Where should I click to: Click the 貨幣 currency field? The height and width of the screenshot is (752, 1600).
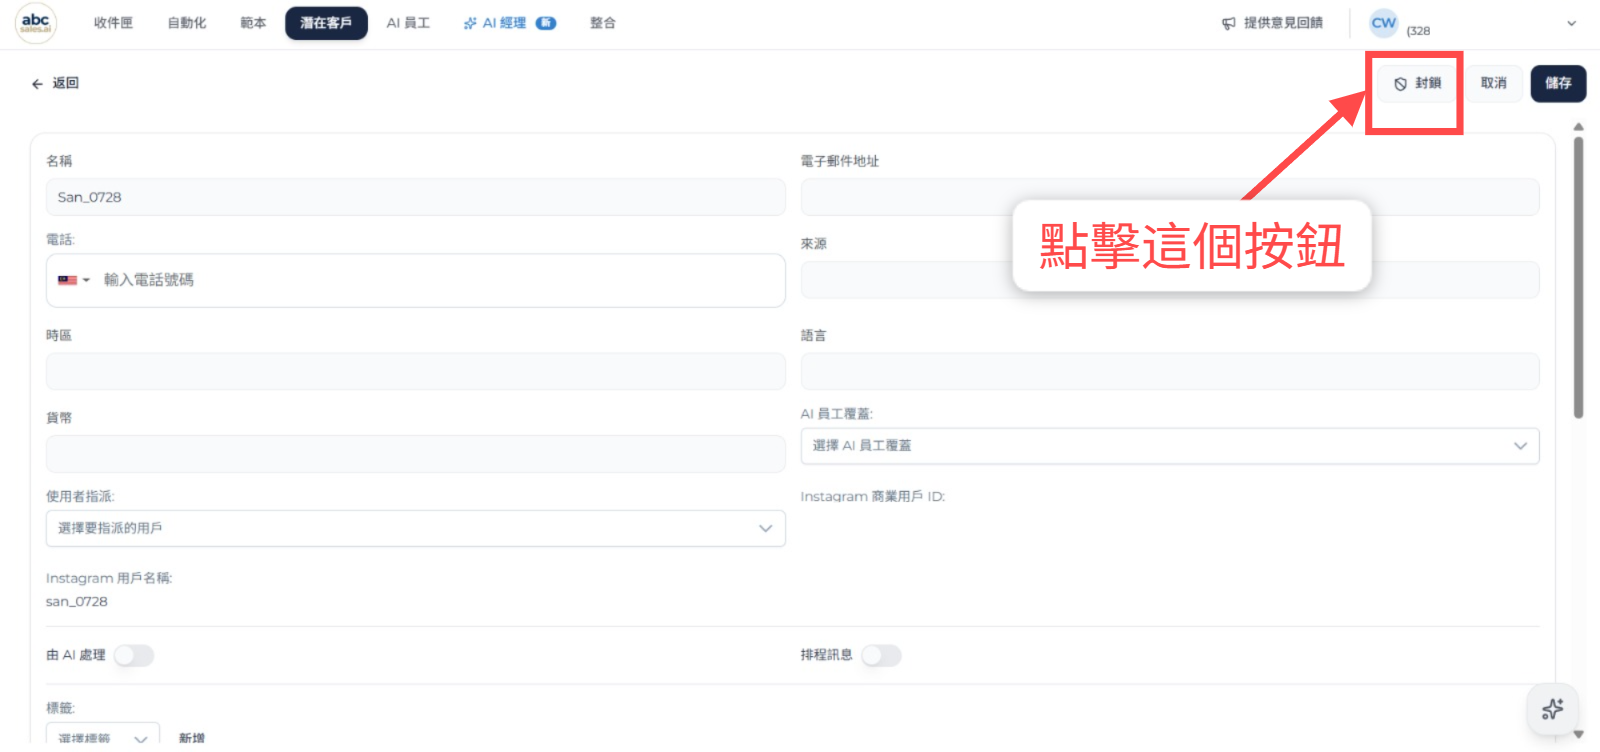click(415, 454)
